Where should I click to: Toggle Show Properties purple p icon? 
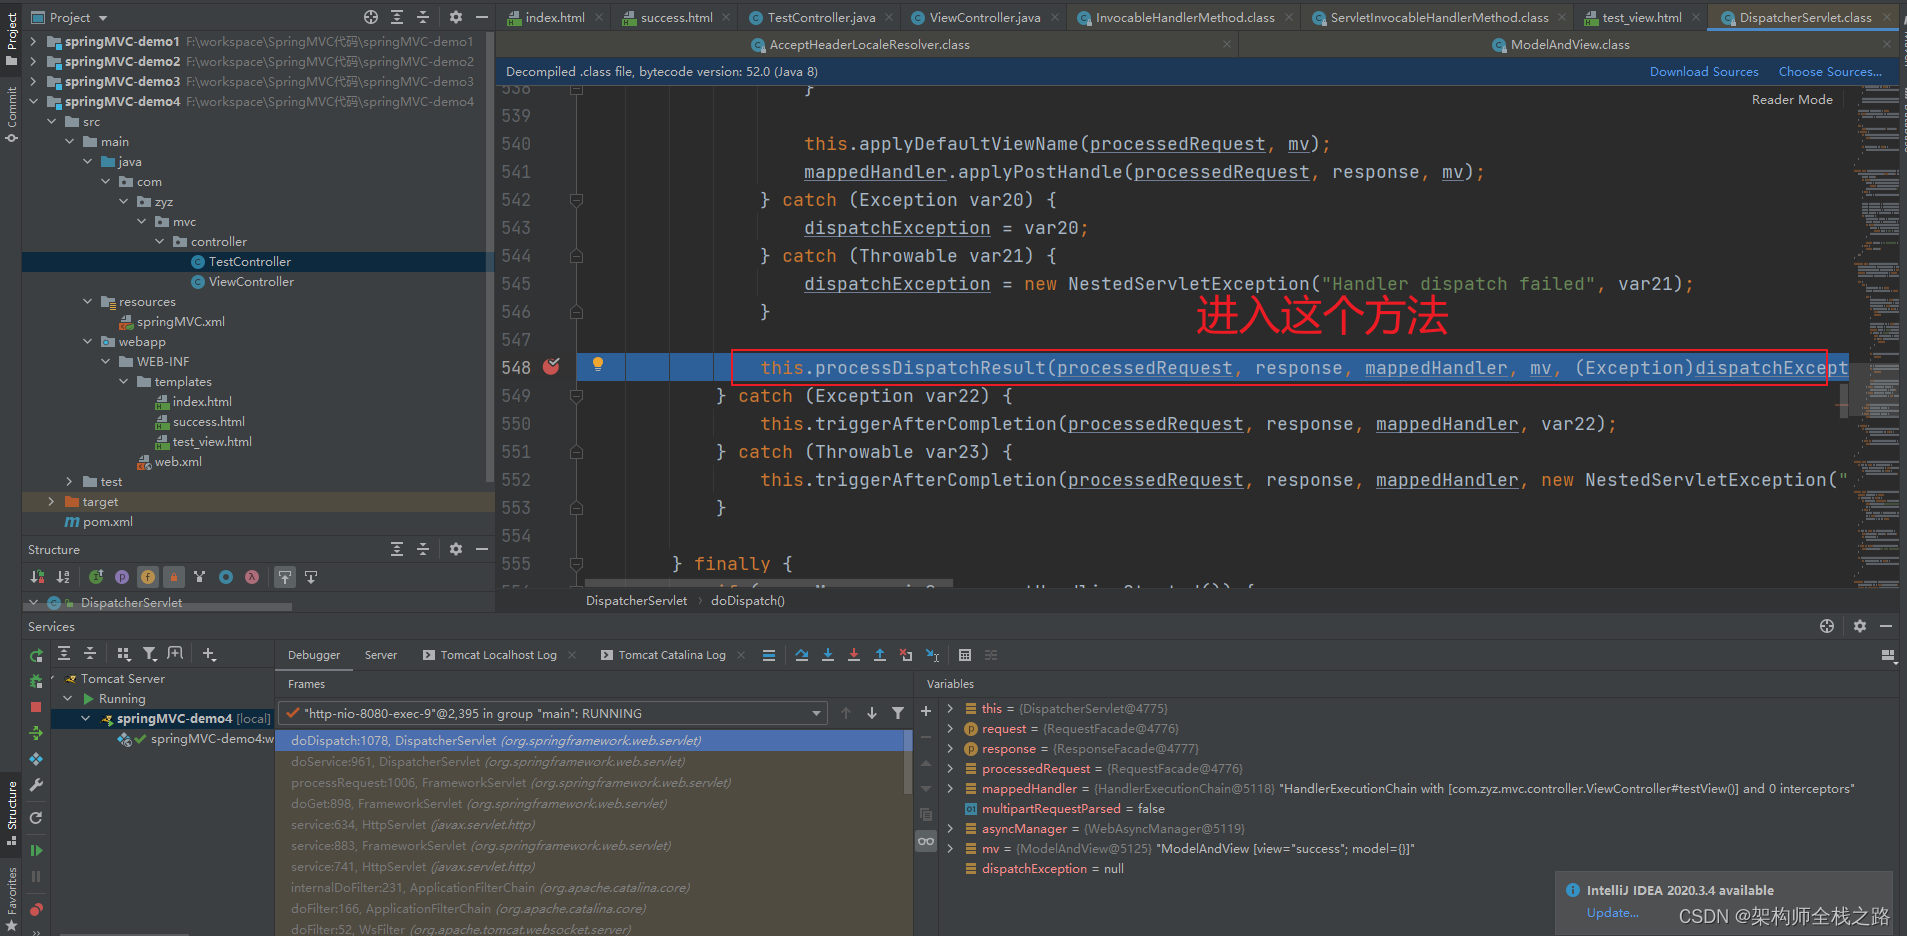pyautogui.click(x=122, y=577)
